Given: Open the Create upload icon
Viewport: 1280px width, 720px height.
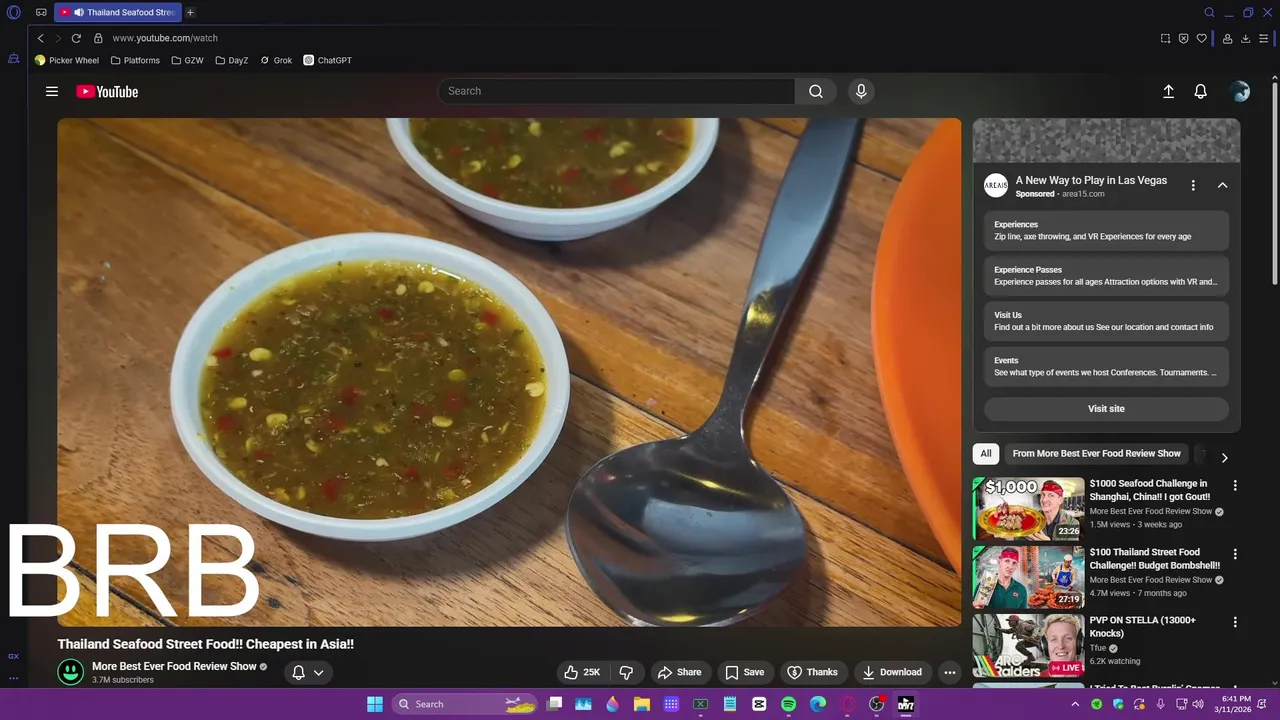Looking at the screenshot, I should 1168,91.
